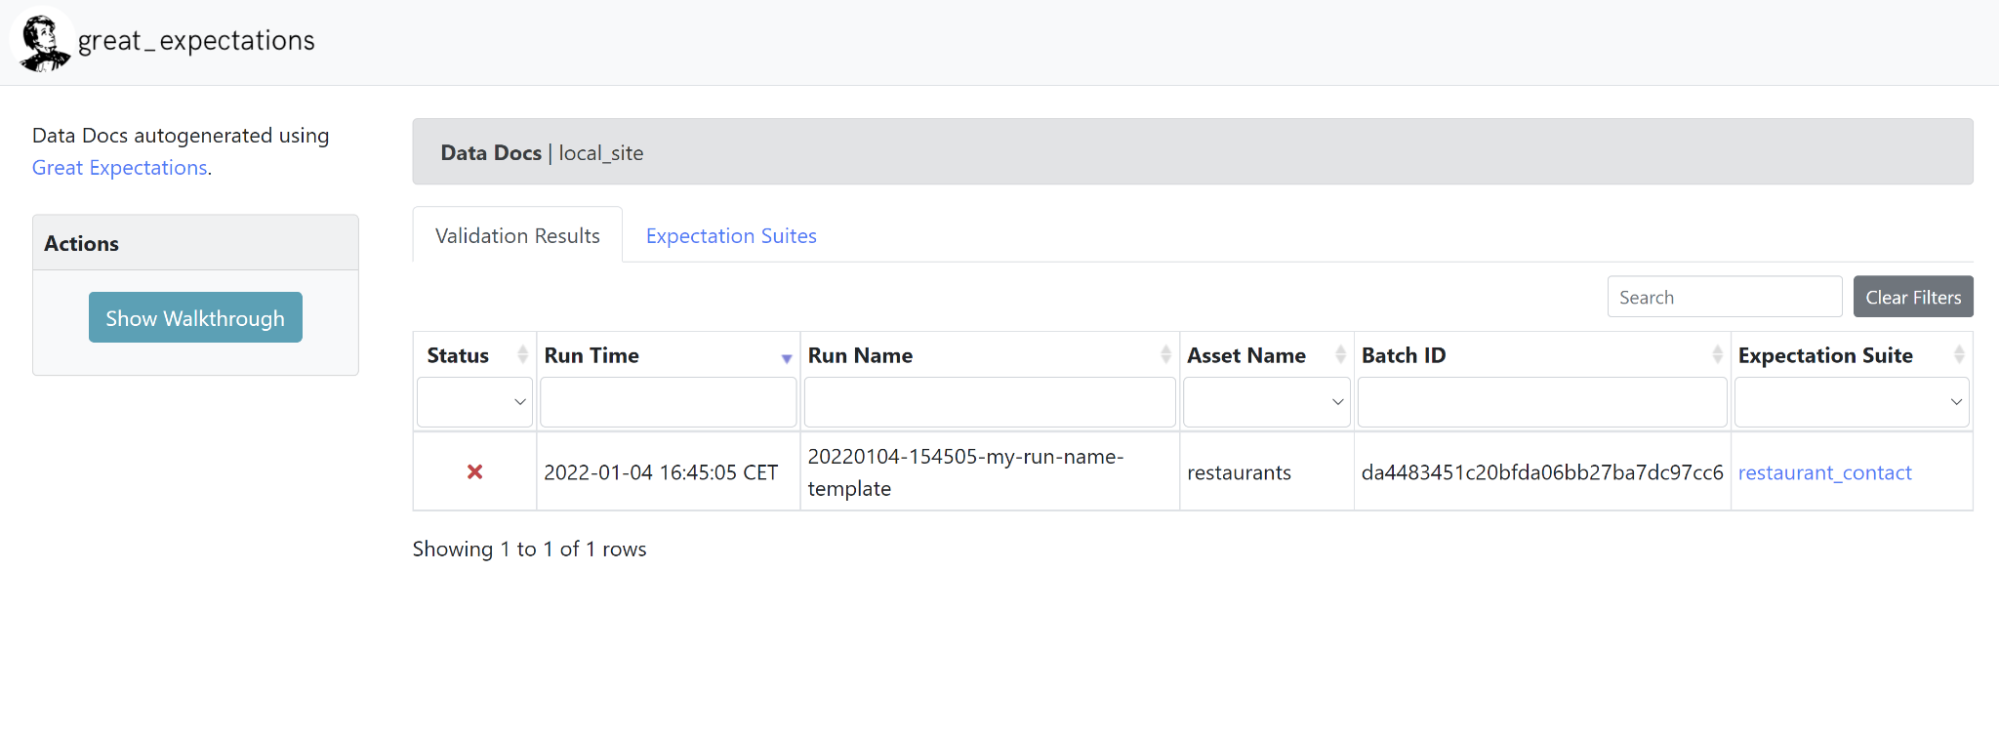The image size is (1999, 747).
Task: Focus the Search input field
Action: pyautogui.click(x=1724, y=297)
